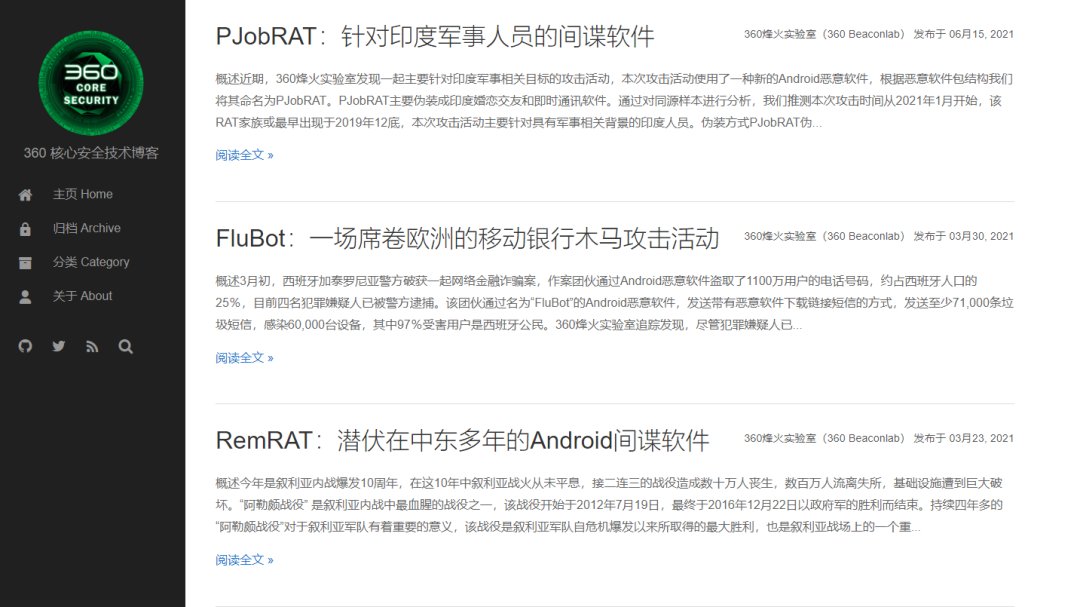The image size is (1080, 607).
Task: Click the home icon in sidebar
Action: click(x=25, y=195)
